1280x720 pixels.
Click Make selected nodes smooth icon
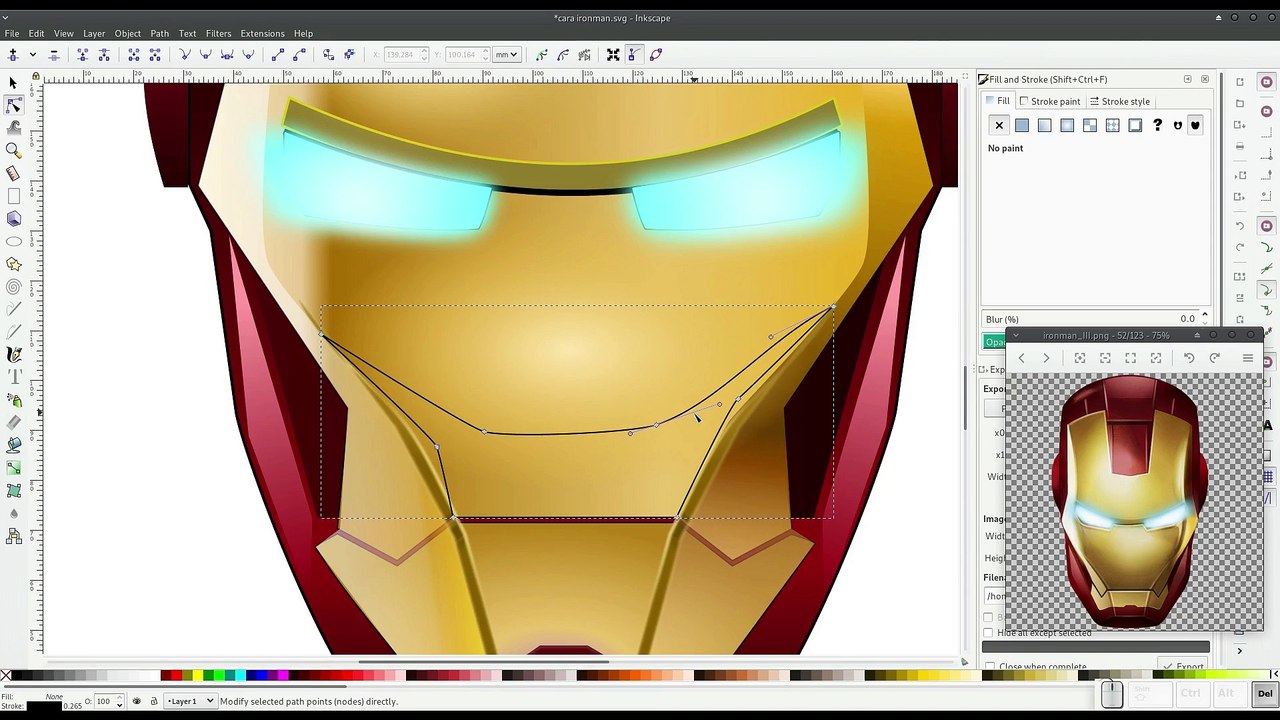(206, 54)
